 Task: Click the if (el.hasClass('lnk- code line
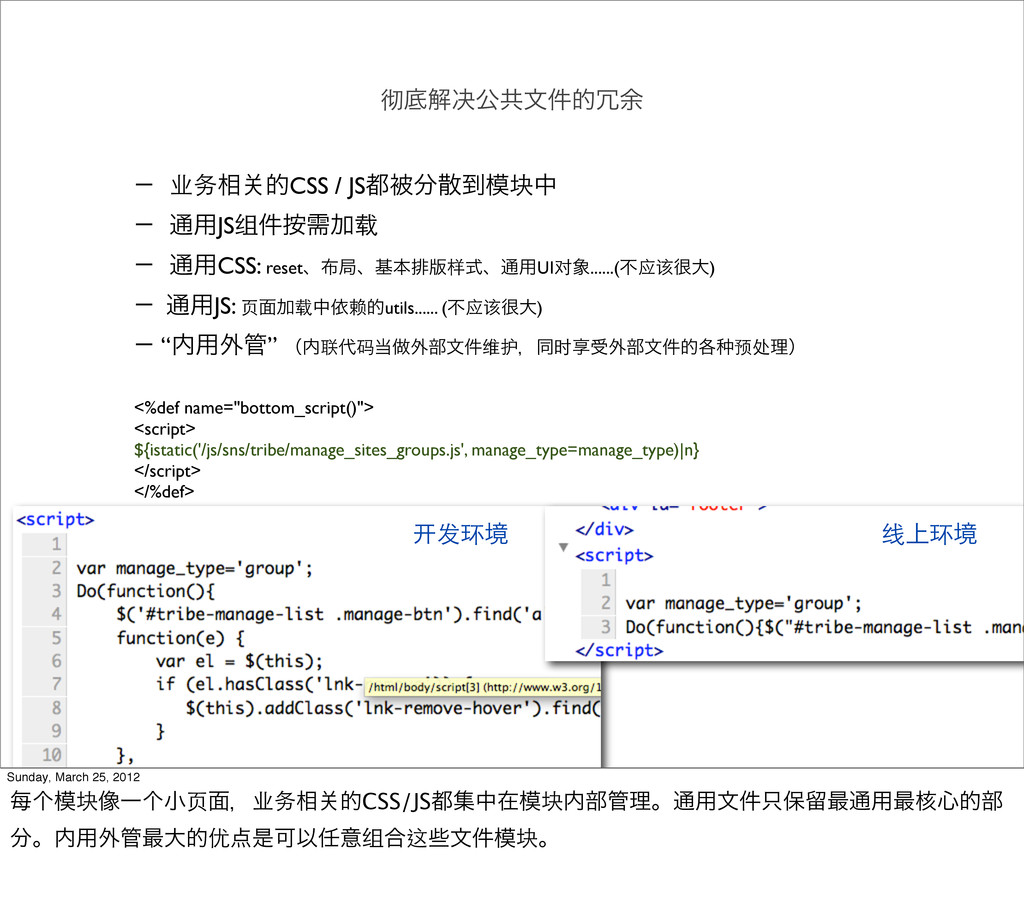click(x=259, y=685)
